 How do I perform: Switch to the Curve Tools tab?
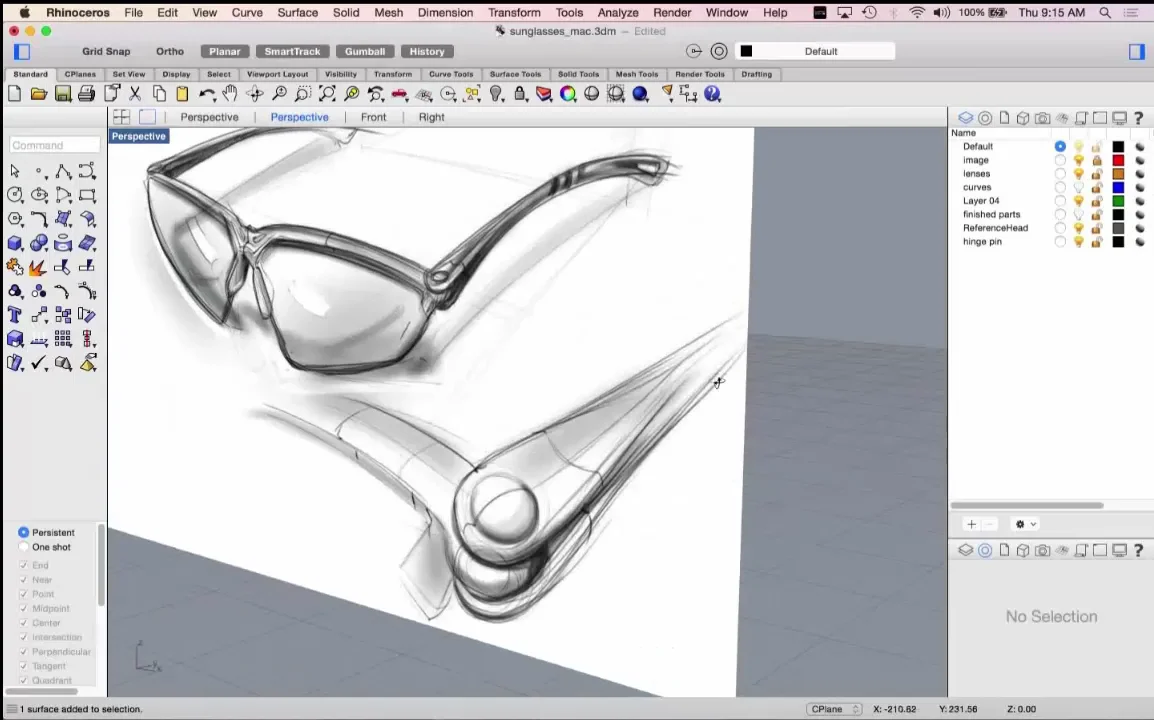click(x=451, y=74)
